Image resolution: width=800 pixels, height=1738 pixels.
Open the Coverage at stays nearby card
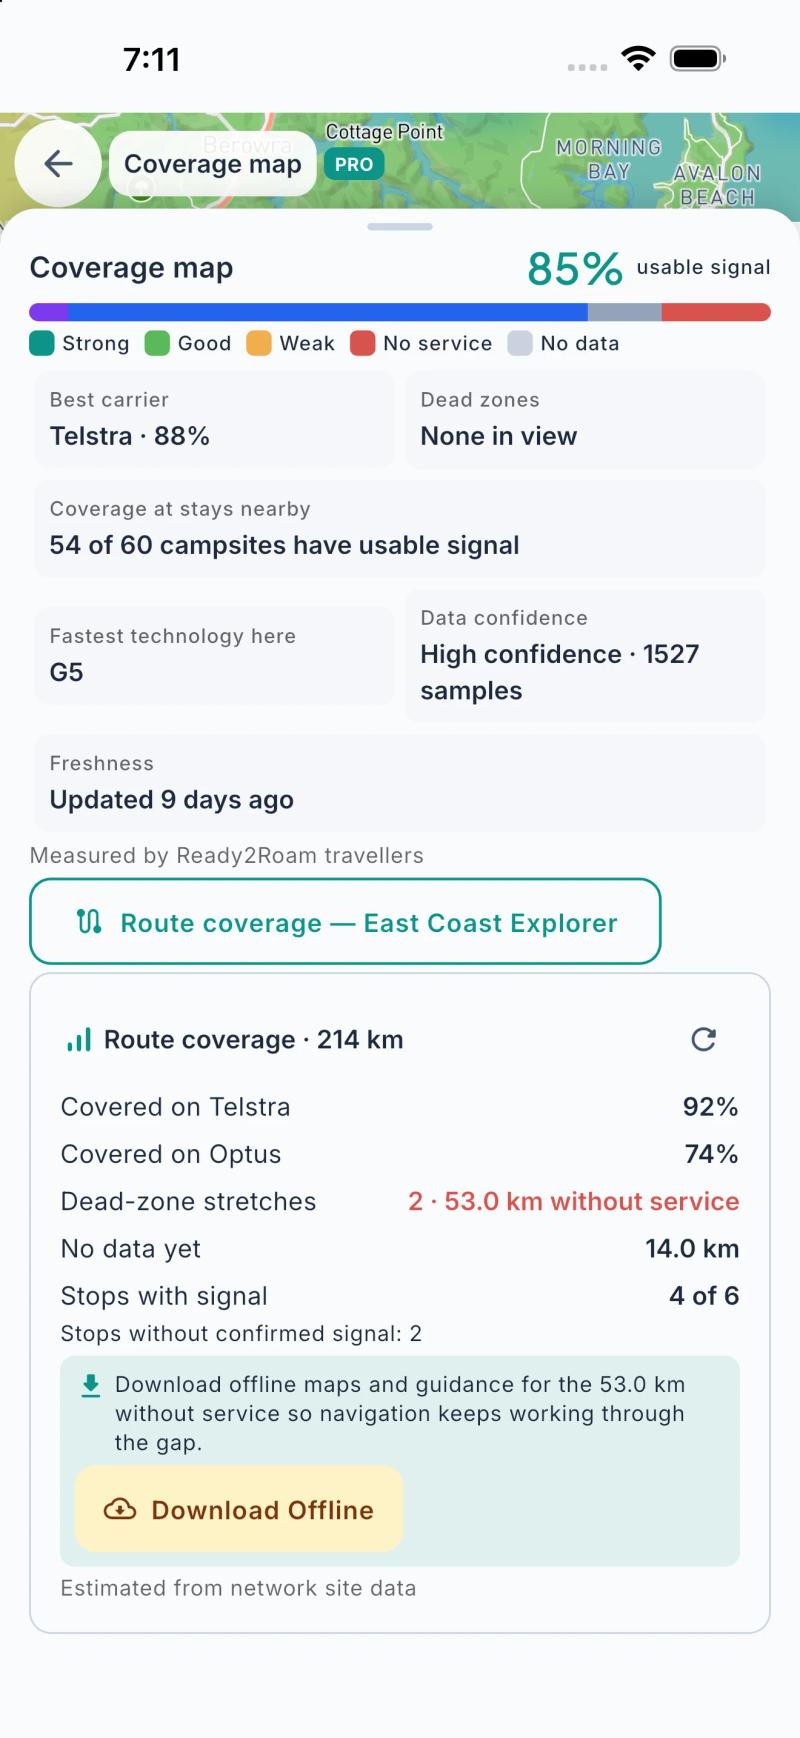400,528
